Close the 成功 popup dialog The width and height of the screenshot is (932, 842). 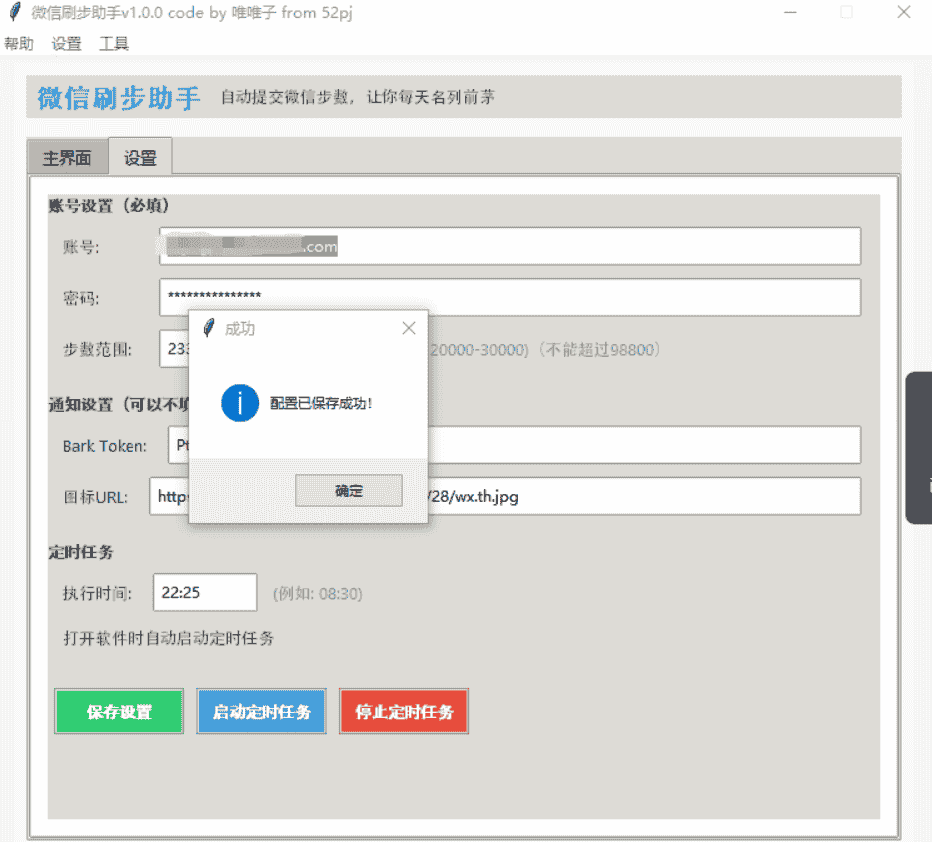click(x=408, y=327)
